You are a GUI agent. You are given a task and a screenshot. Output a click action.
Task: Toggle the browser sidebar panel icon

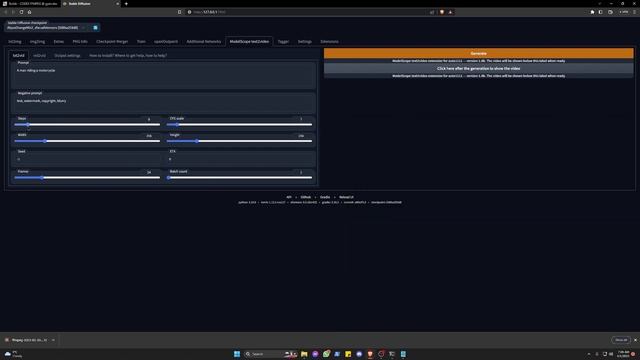(x=600, y=12)
